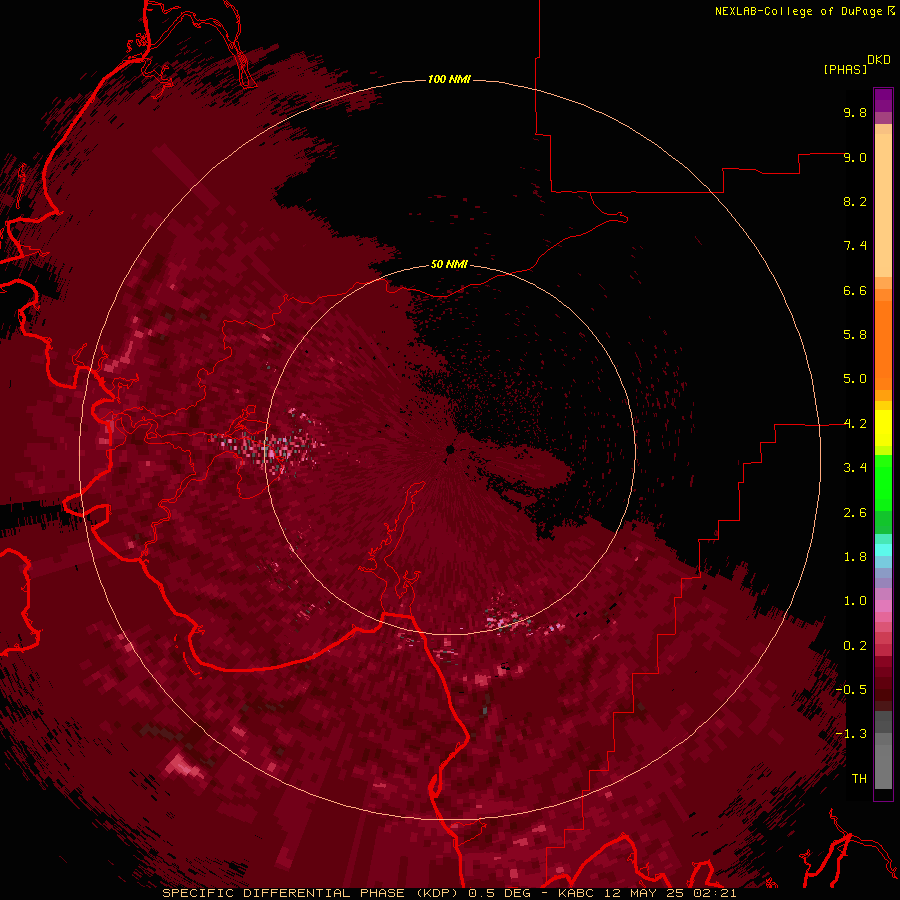Click the 50 NMI range ring label
900x900 pixels.
click(x=449, y=264)
